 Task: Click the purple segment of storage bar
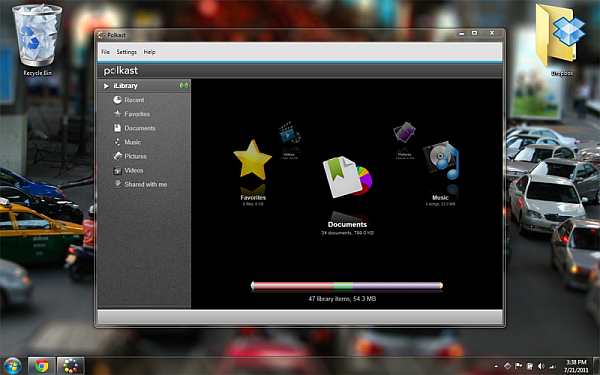tap(396, 285)
